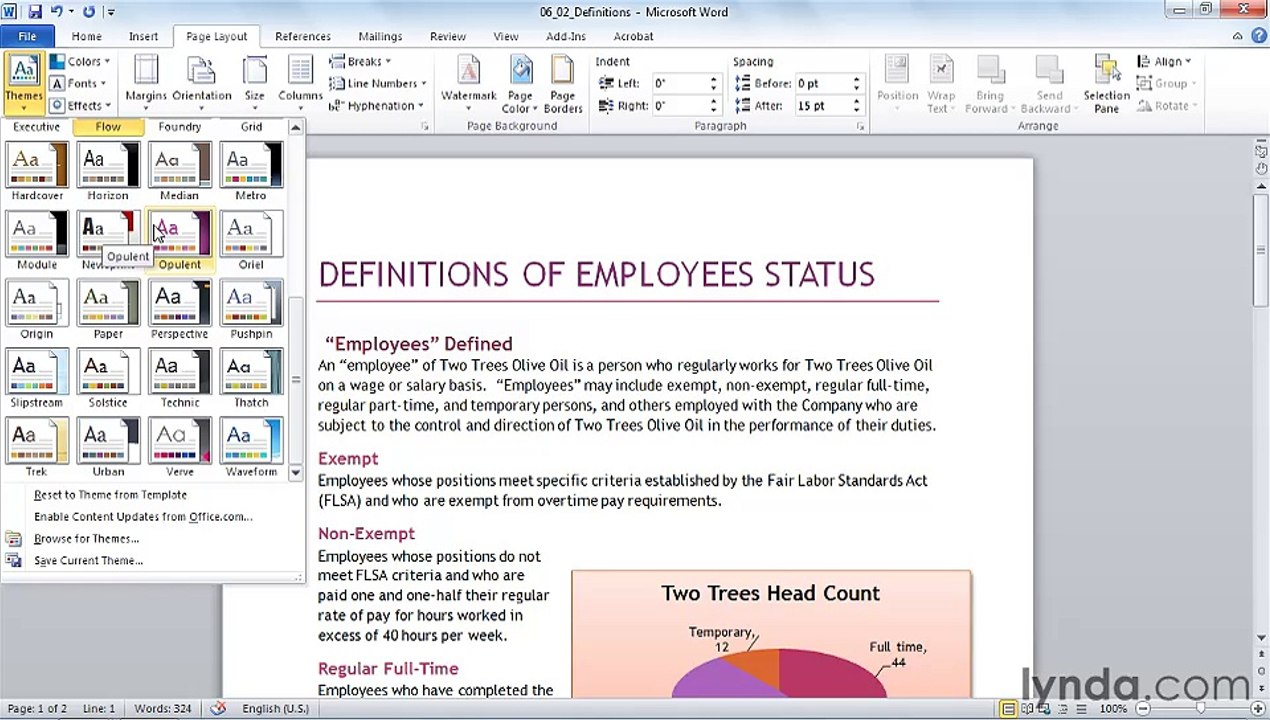Open the Page Color picker
The height and width of the screenshot is (720, 1270).
coord(520,84)
